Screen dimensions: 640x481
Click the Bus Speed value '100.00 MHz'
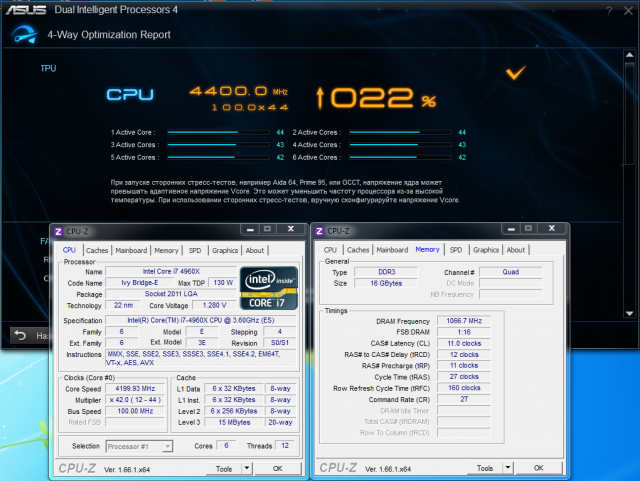pos(135,411)
